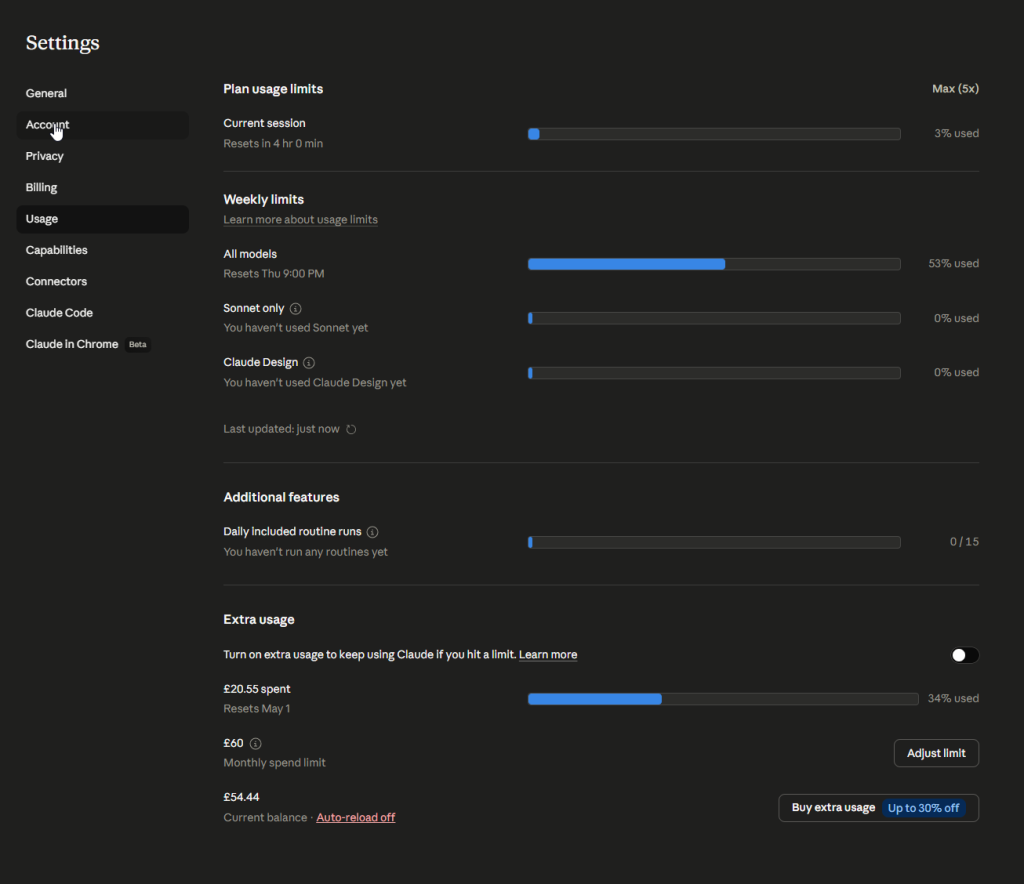This screenshot has width=1024, height=884.
Task: Click the 34% used value
Action: coord(953,698)
